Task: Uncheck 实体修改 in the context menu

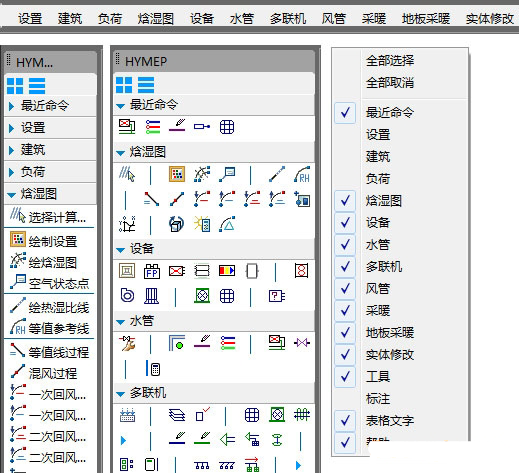Action: (x=345, y=355)
